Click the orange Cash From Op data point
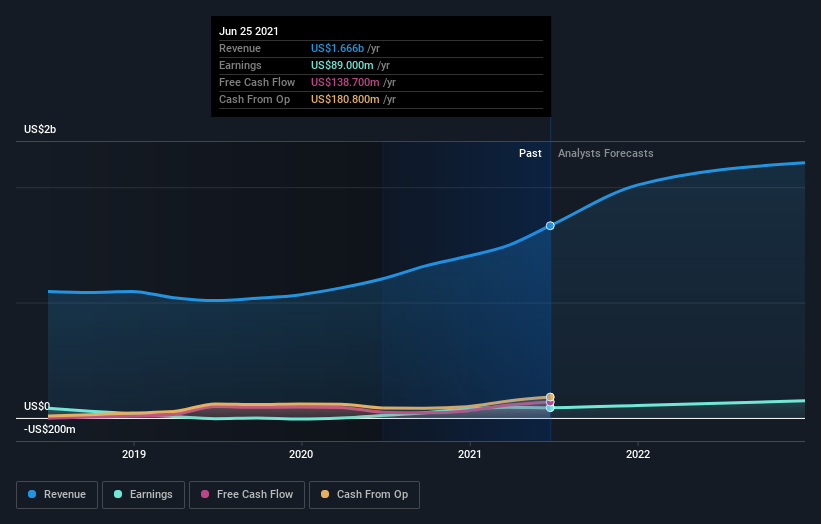This screenshot has width=821, height=524. [x=550, y=397]
